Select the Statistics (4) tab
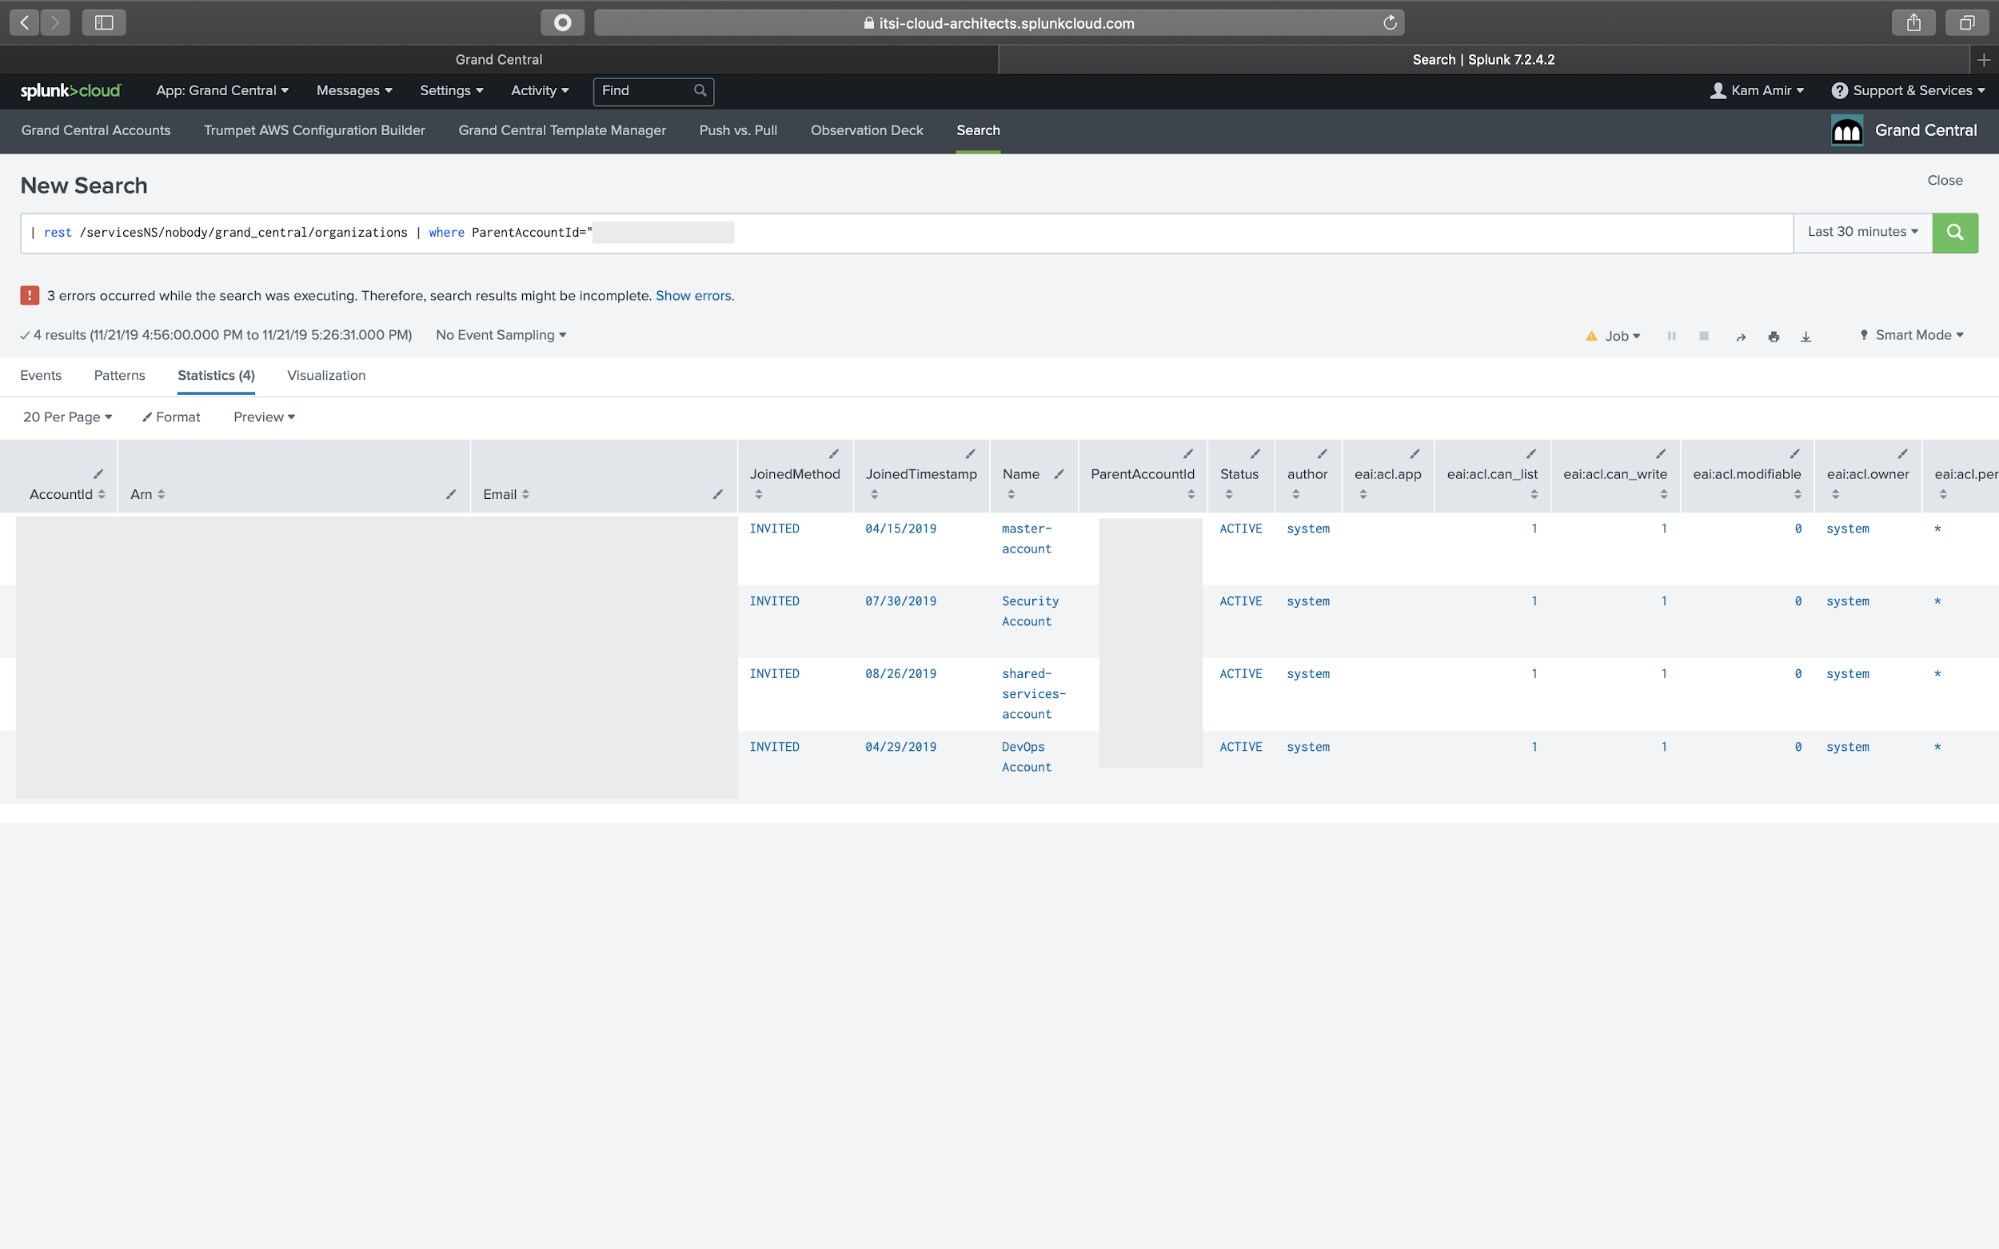The height and width of the screenshot is (1249, 1999). pyautogui.click(x=216, y=375)
